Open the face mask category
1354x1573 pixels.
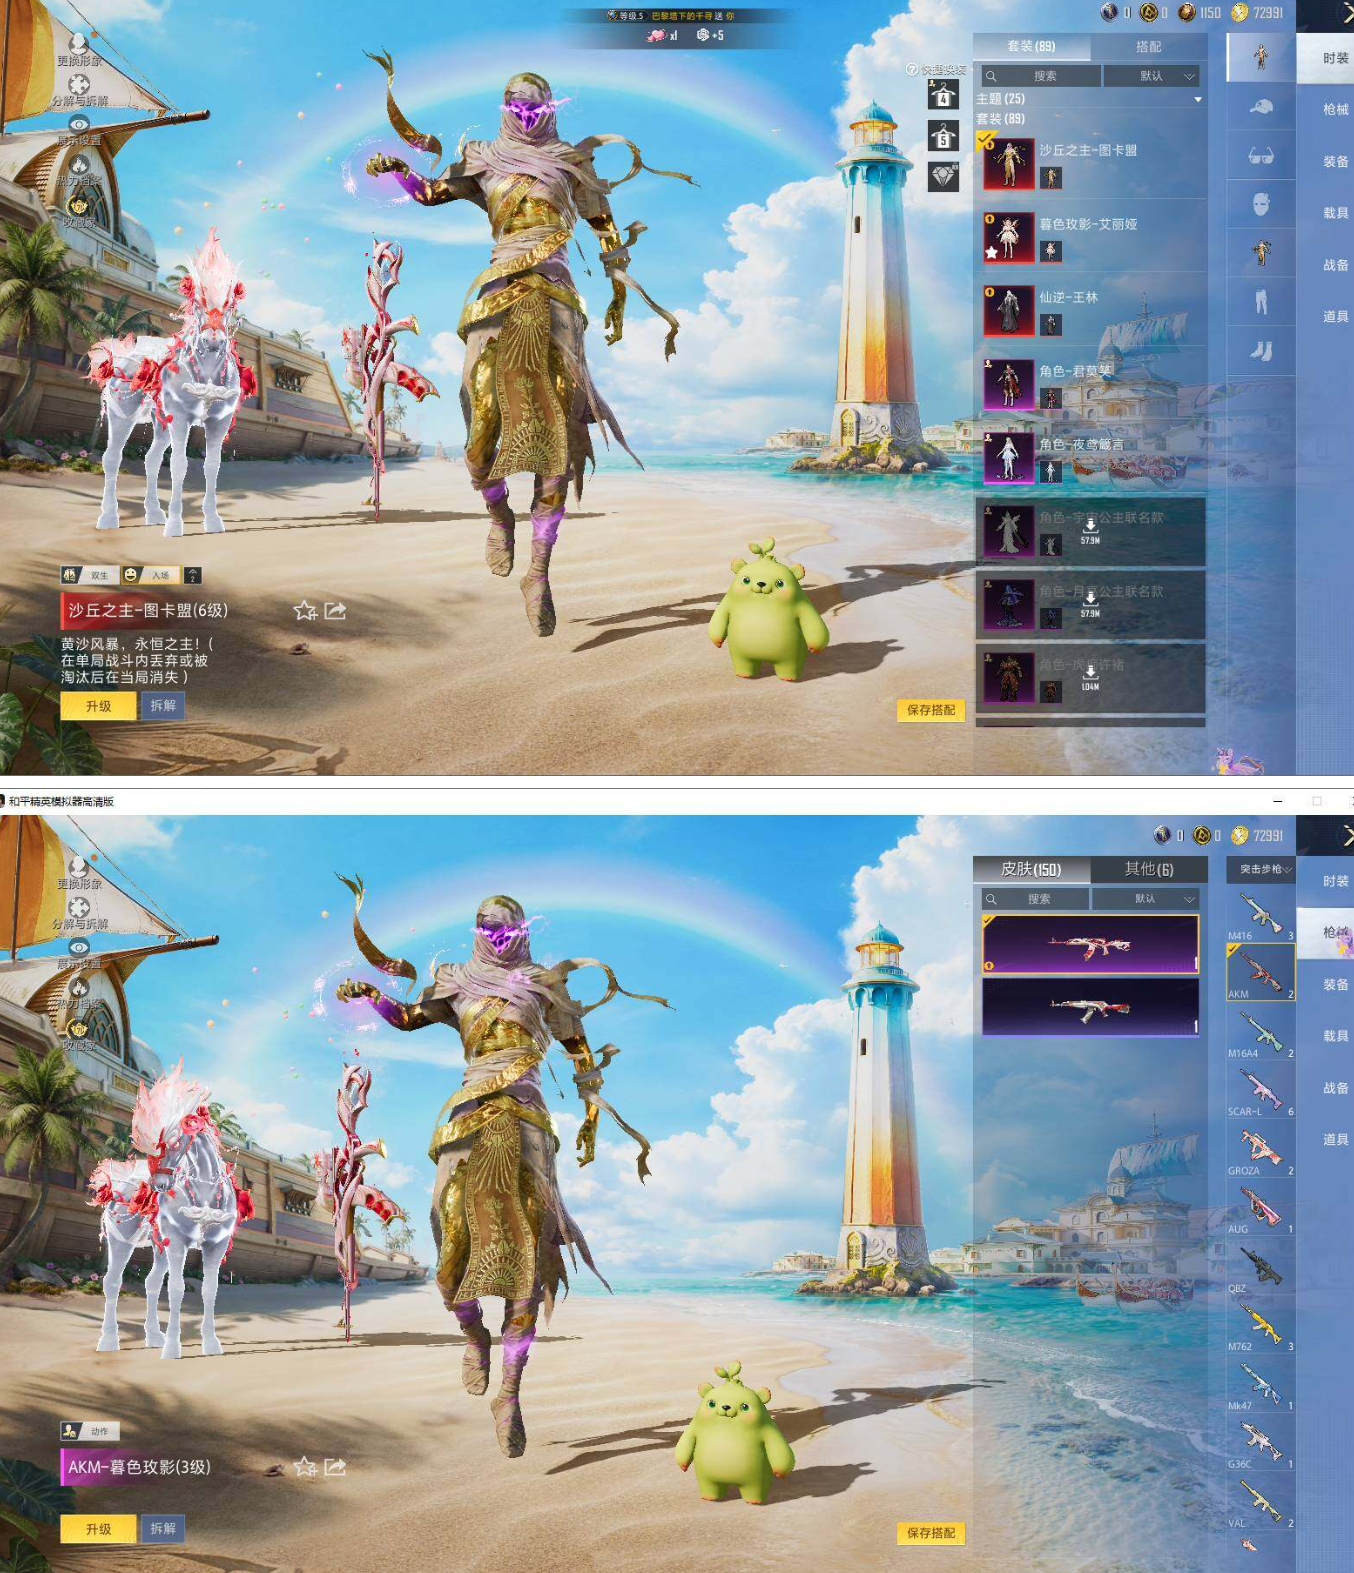click(x=1261, y=205)
